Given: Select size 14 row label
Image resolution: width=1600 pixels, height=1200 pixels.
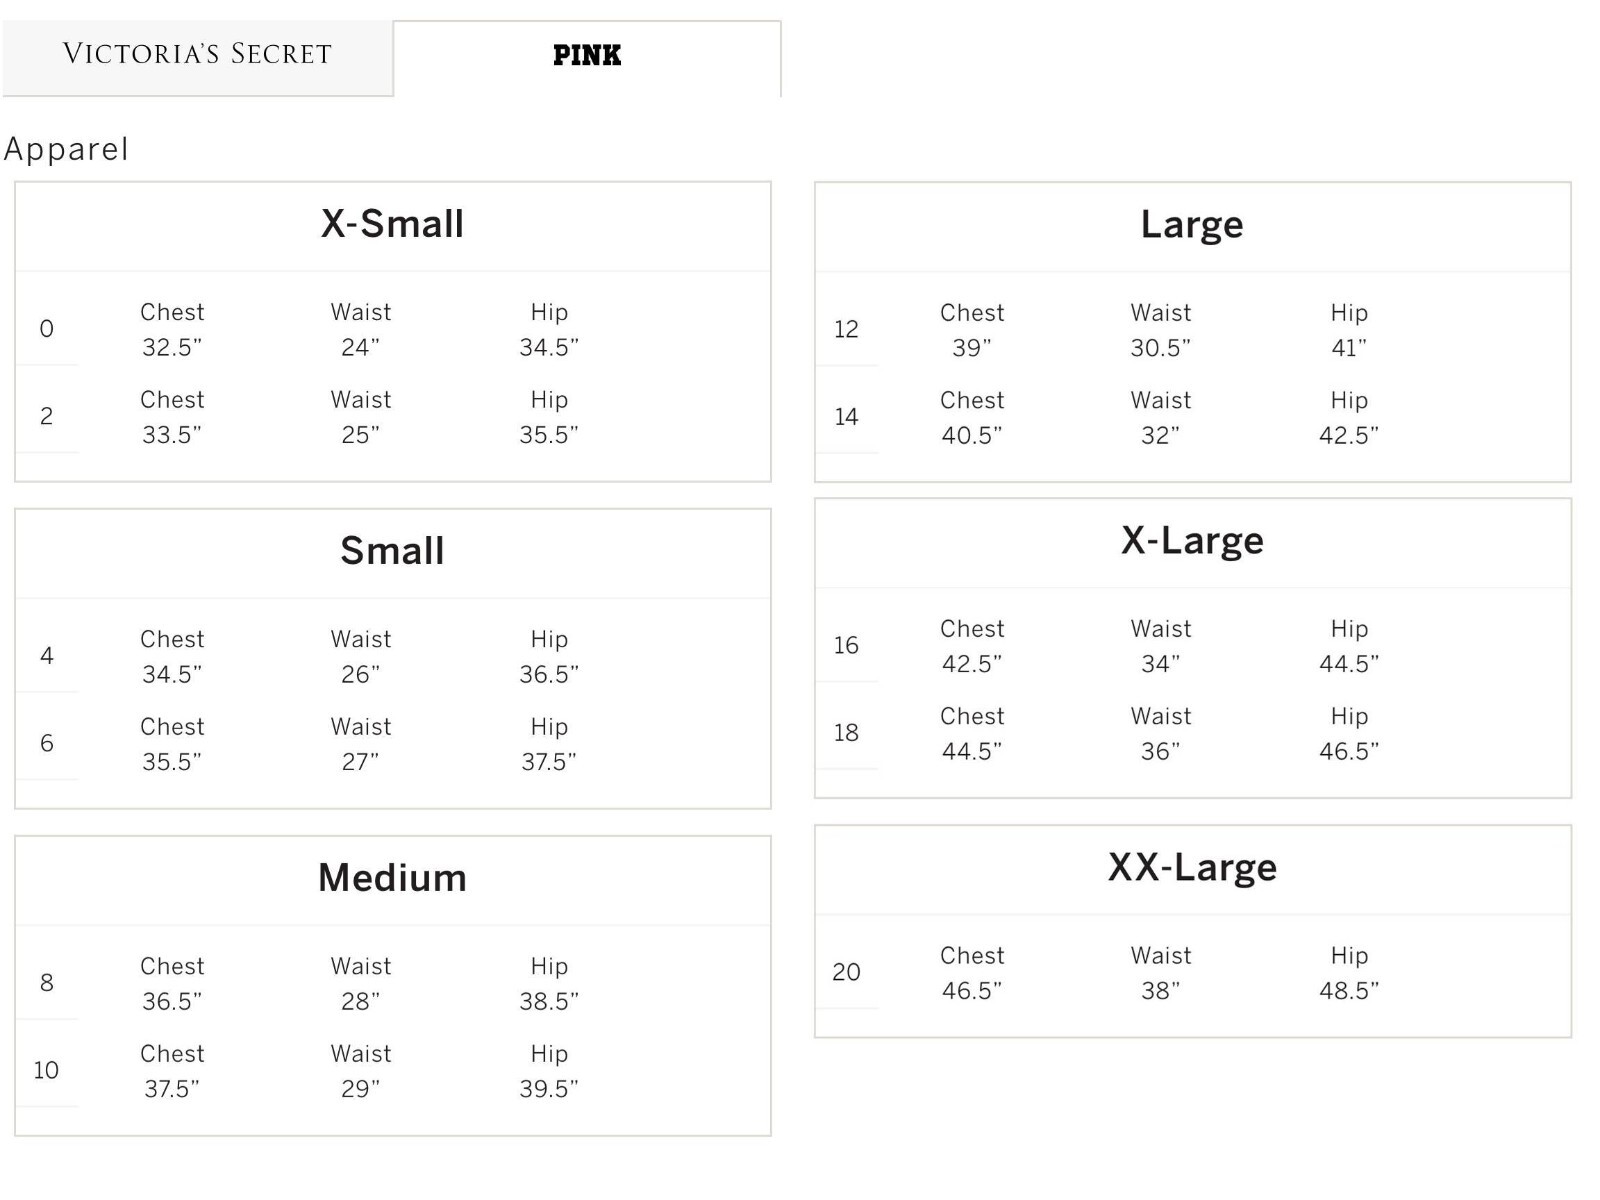Looking at the screenshot, I should [846, 417].
